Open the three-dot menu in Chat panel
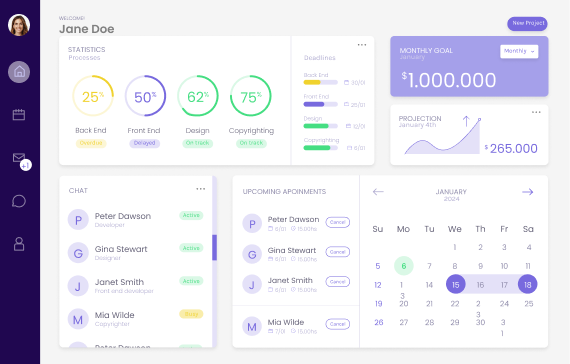The width and height of the screenshot is (570, 364). tap(201, 189)
